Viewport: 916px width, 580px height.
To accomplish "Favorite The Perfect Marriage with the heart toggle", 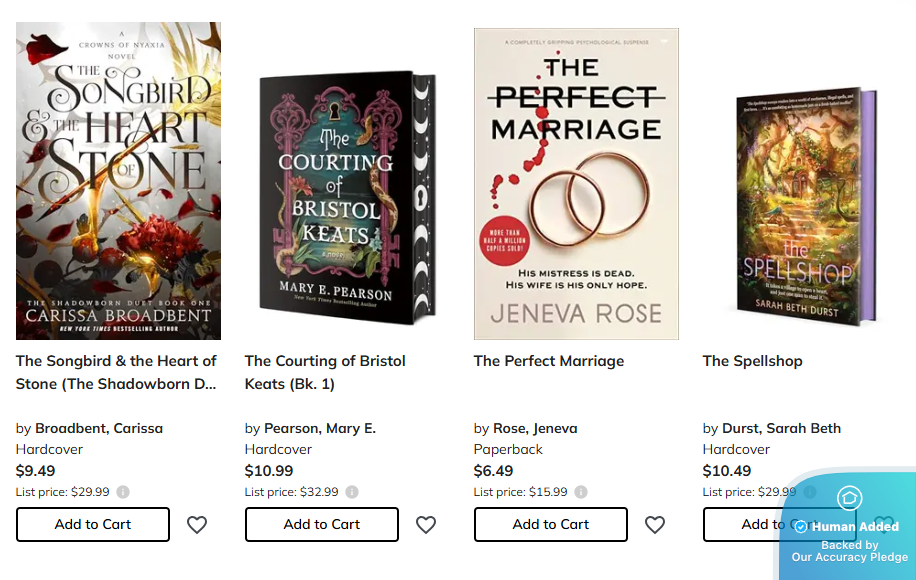I will 655,524.
